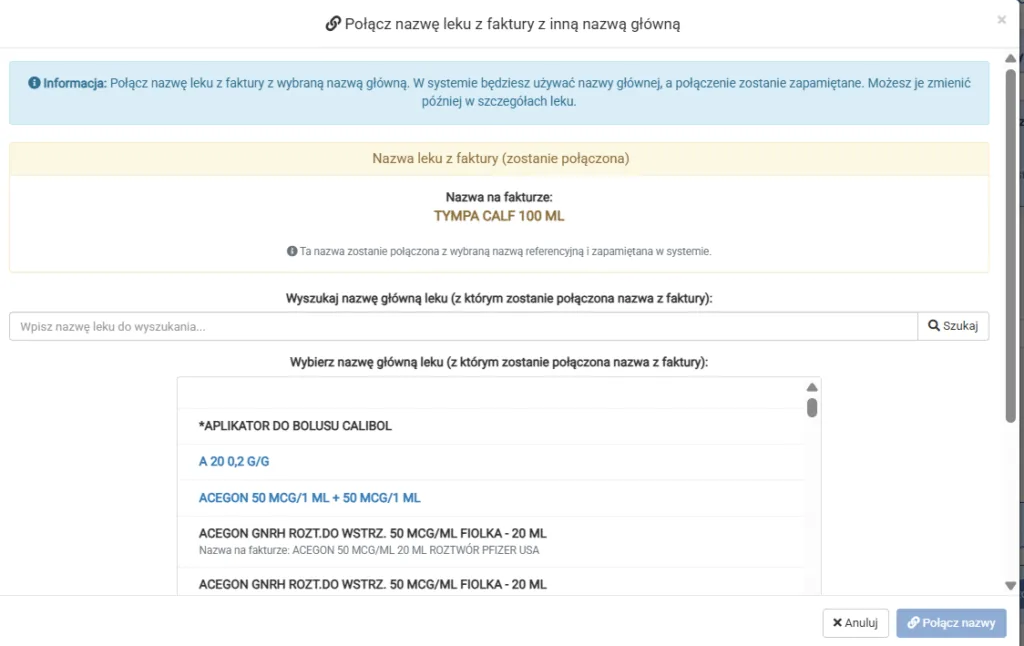This screenshot has height=646, width=1024.
Task: Click the drug list scrollbar thumb
Action: pyautogui.click(x=812, y=408)
